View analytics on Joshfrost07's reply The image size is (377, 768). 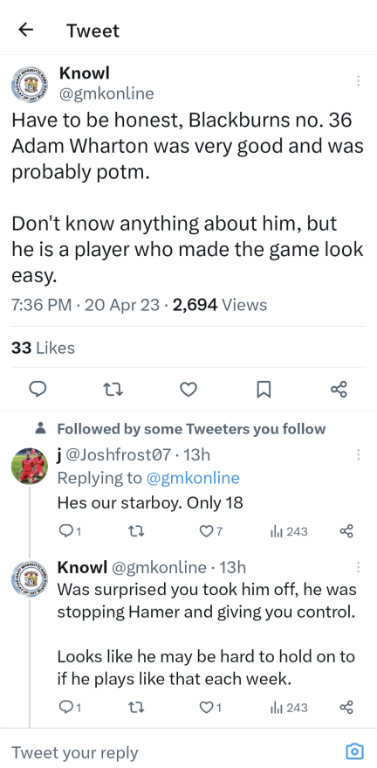pos(289,531)
